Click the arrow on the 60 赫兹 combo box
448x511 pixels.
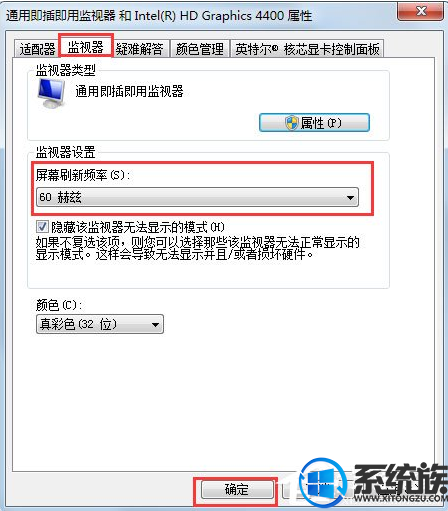(350, 198)
